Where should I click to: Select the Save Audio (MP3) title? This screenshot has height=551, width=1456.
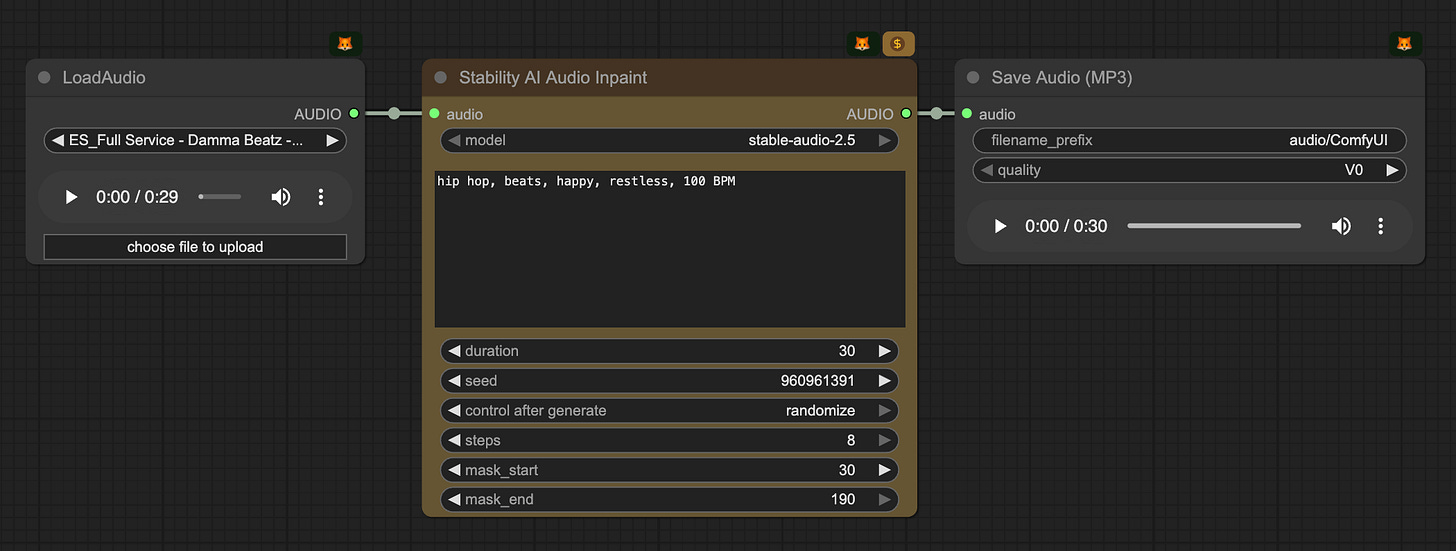point(1062,78)
